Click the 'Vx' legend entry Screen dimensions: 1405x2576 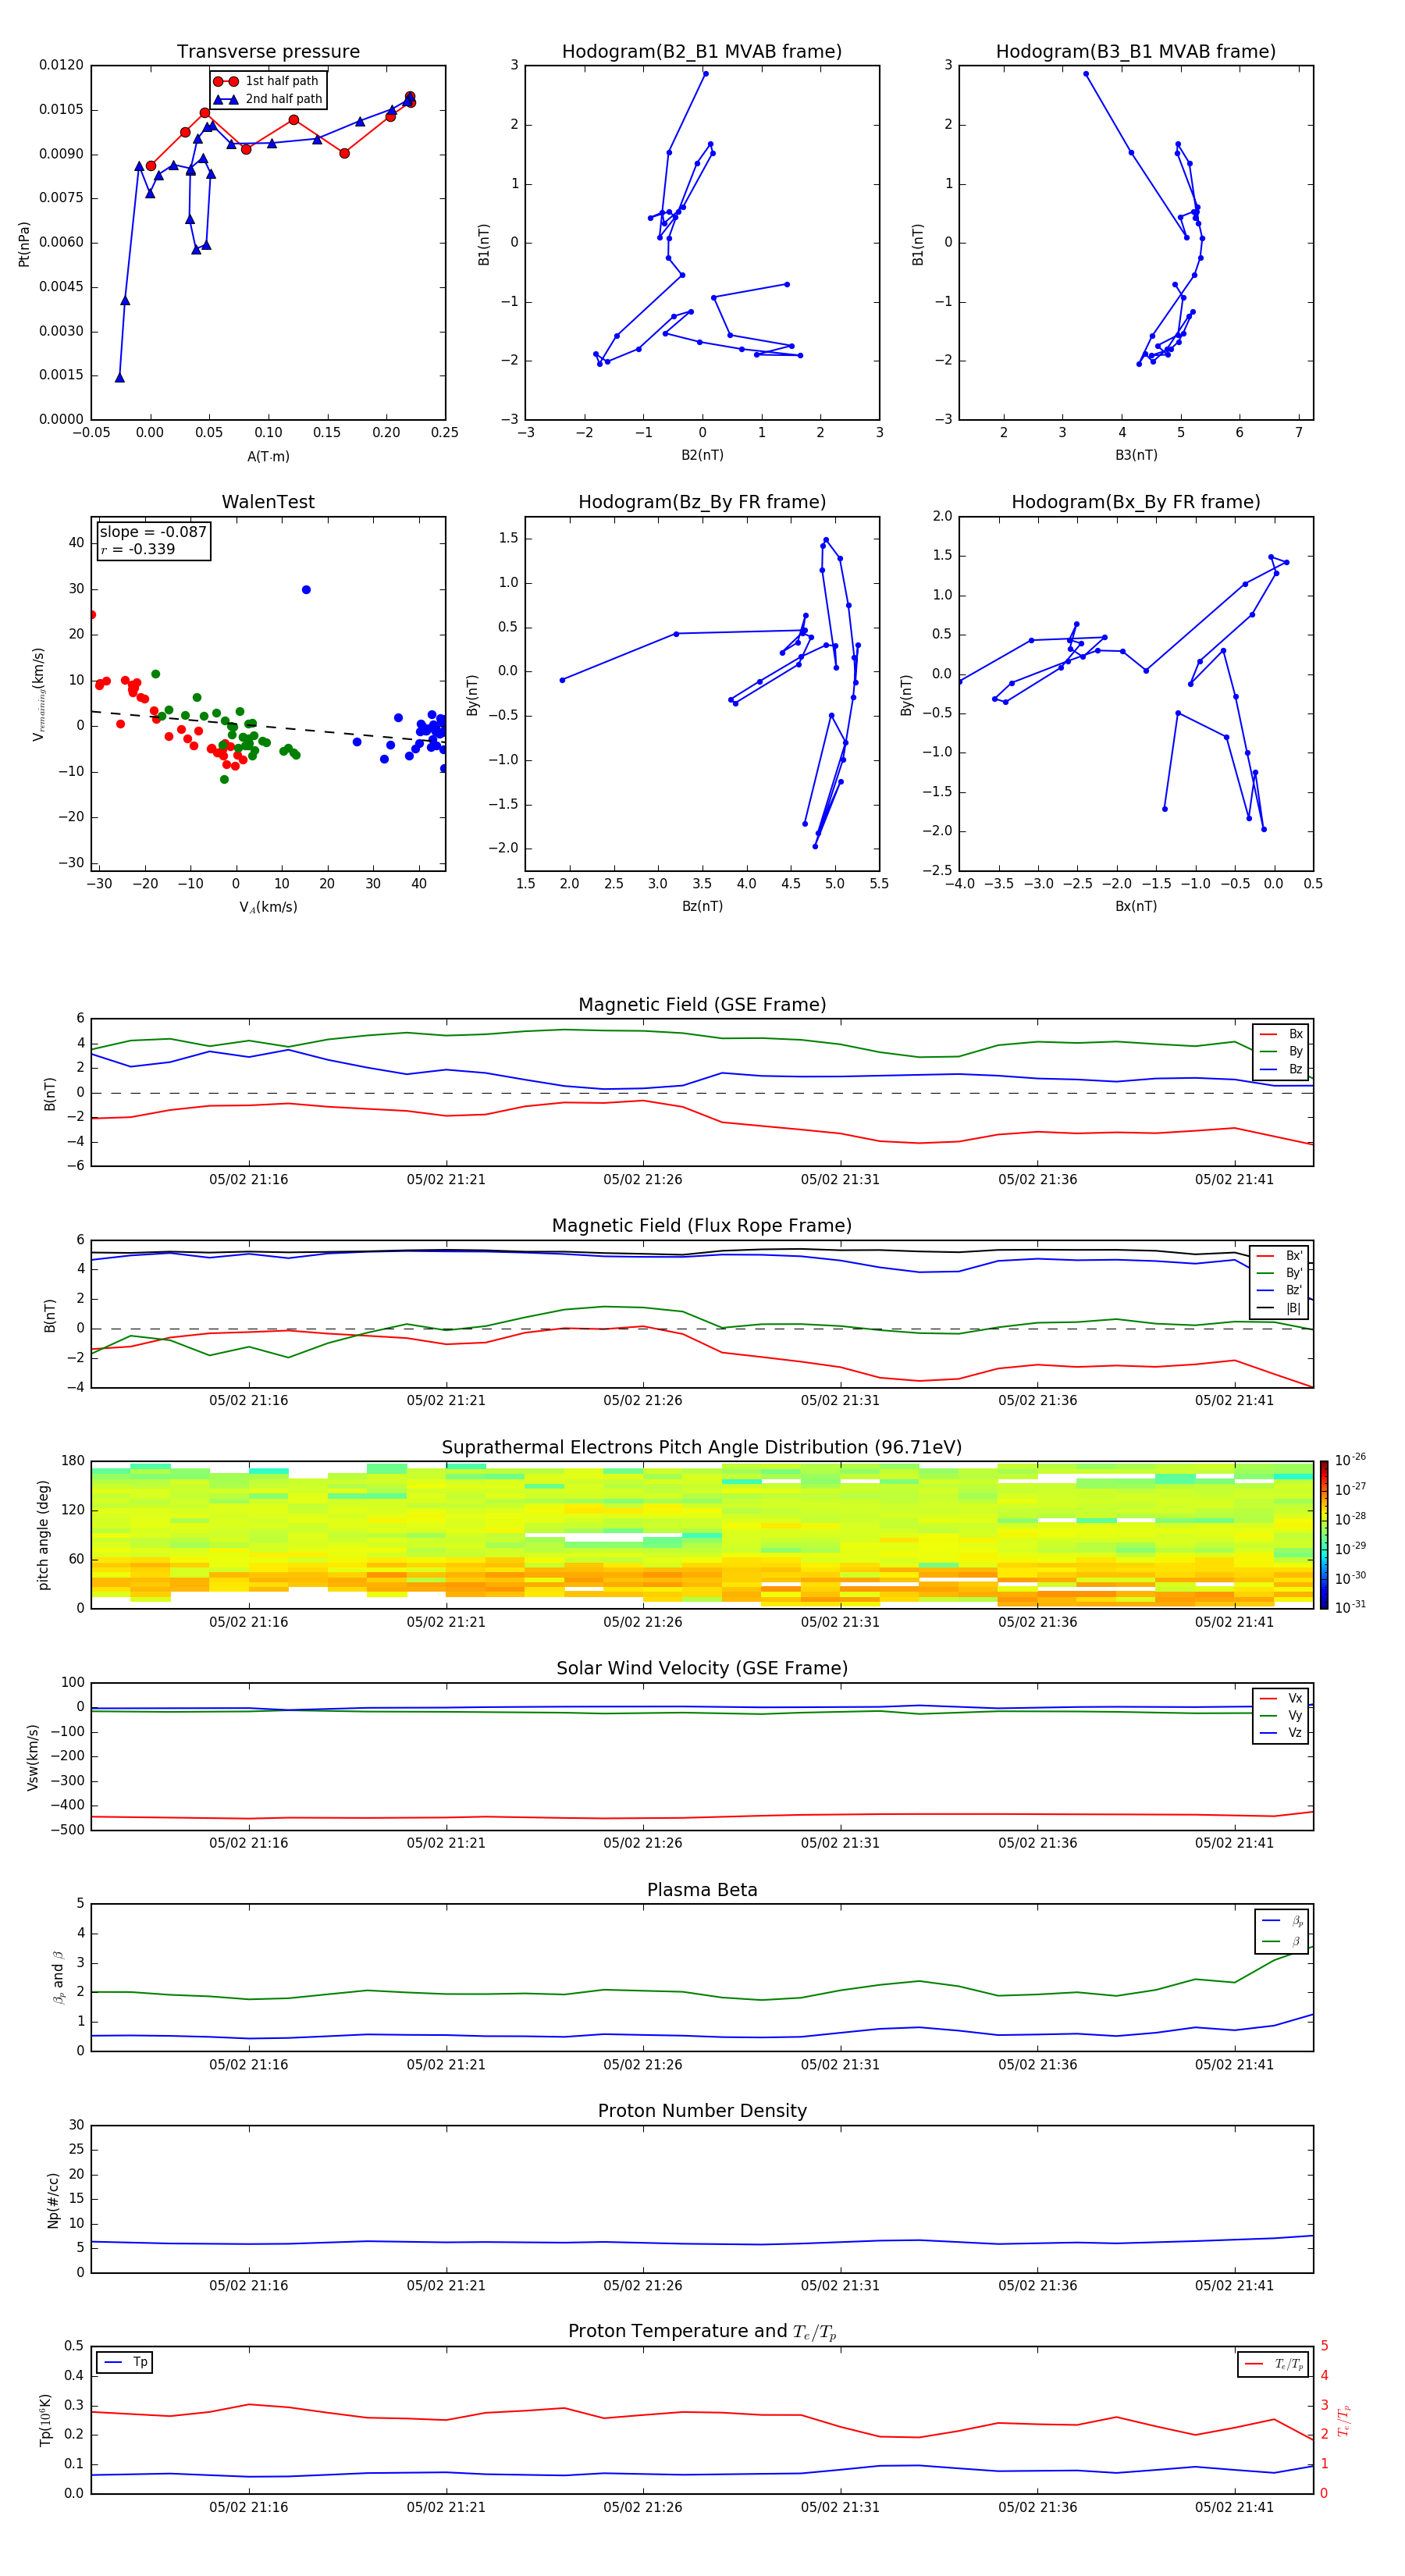point(1281,1698)
